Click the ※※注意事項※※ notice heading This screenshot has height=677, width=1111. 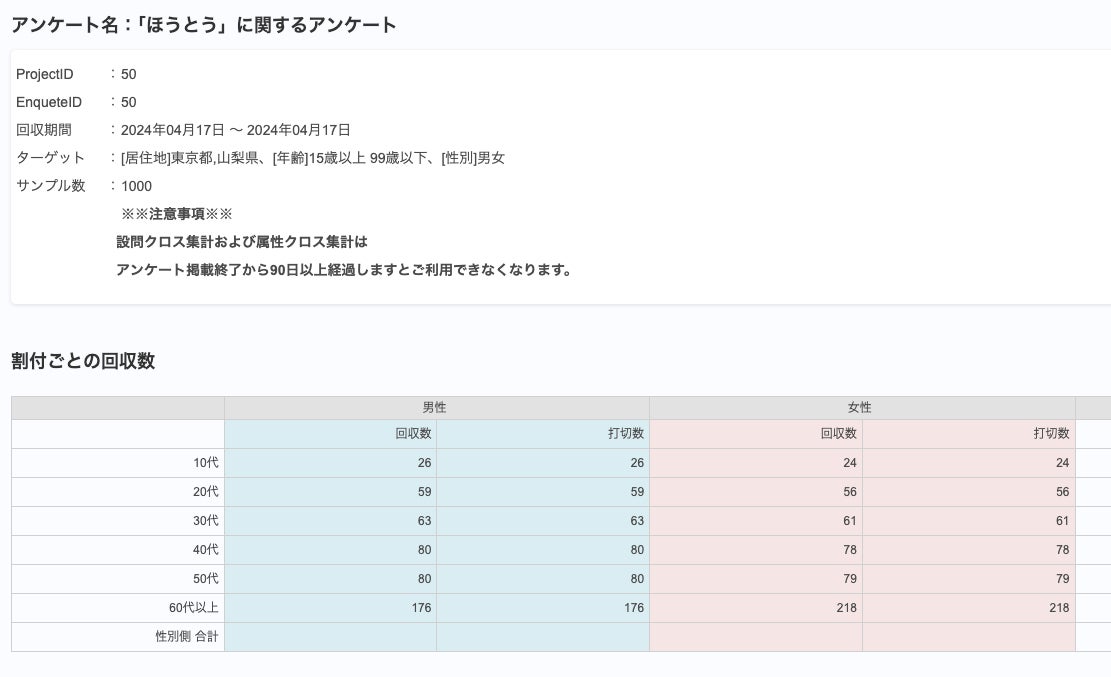click(x=177, y=214)
